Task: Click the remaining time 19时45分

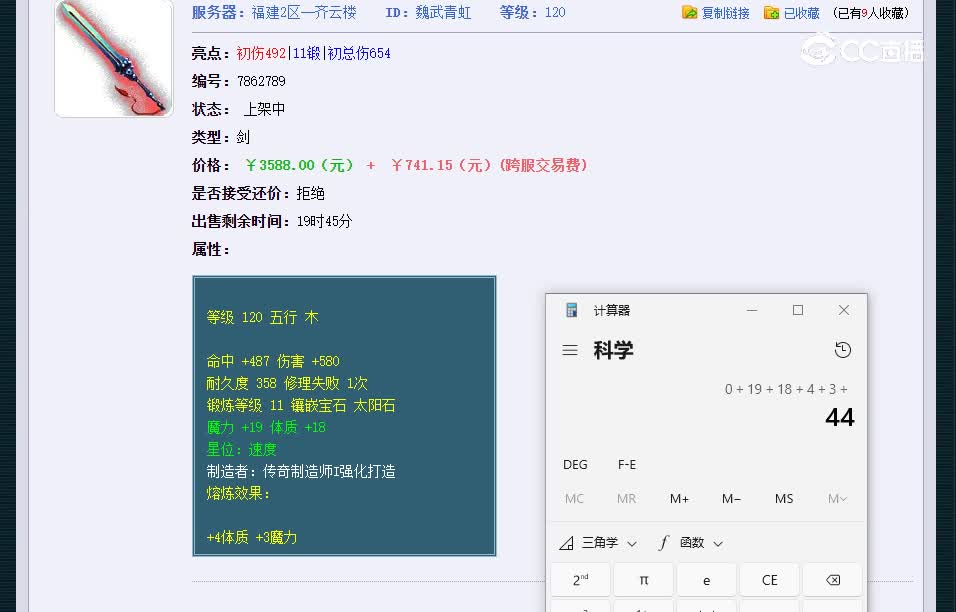Action: click(324, 221)
